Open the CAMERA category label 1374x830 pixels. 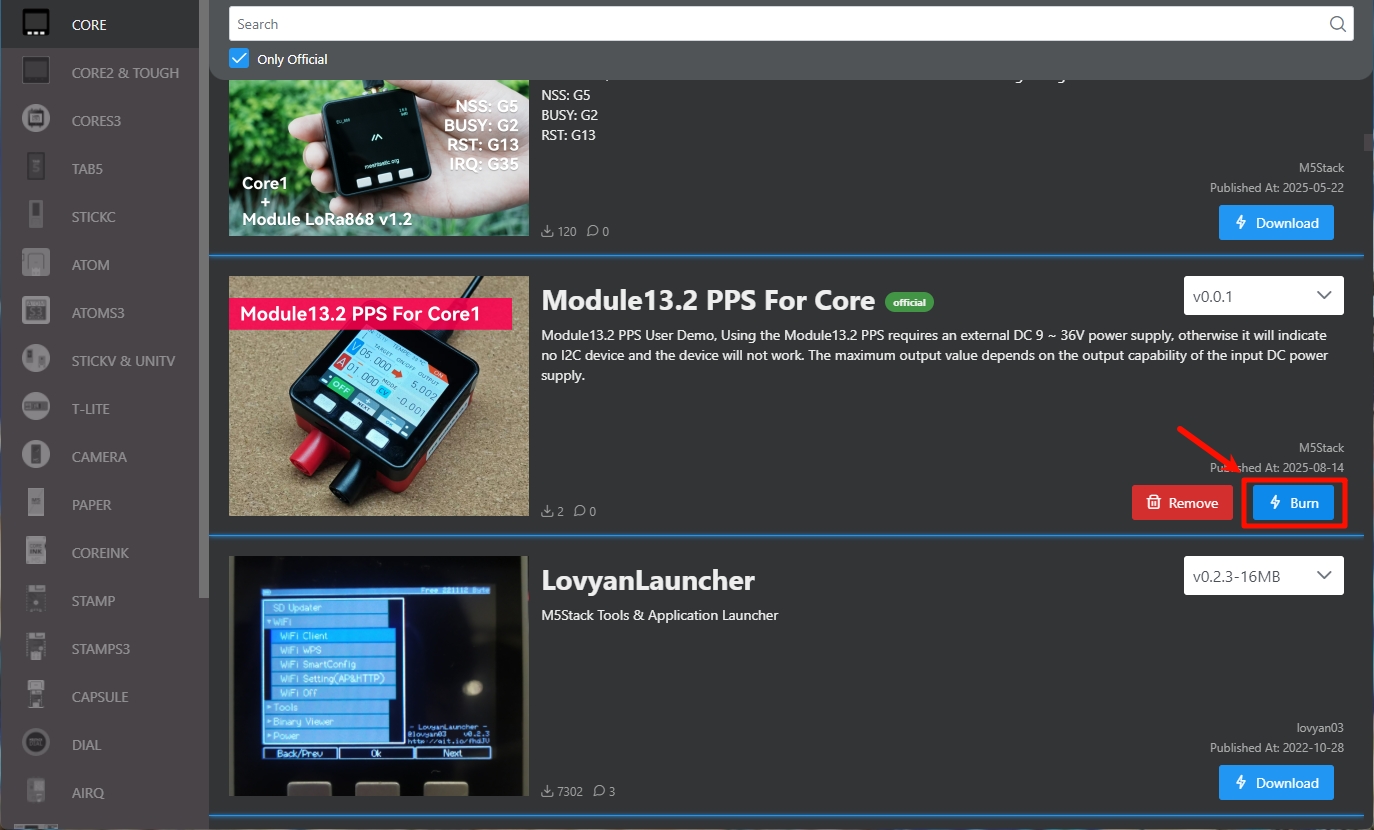coord(99,457)
